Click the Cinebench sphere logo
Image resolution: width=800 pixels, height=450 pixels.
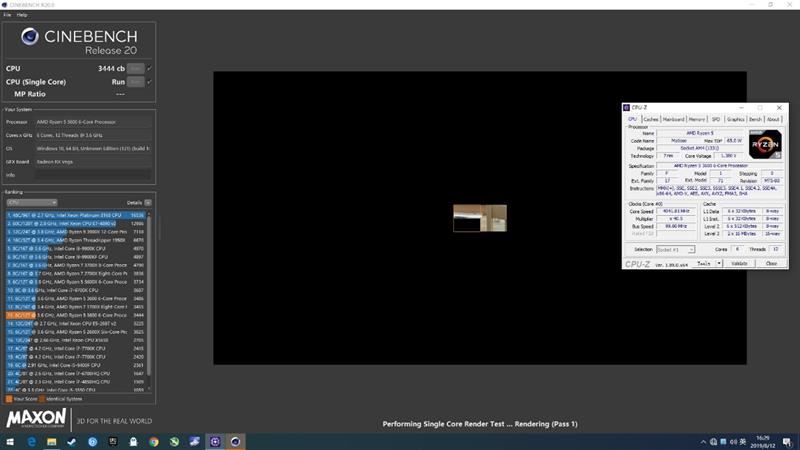pyautogui.click(x=30, y=36)
